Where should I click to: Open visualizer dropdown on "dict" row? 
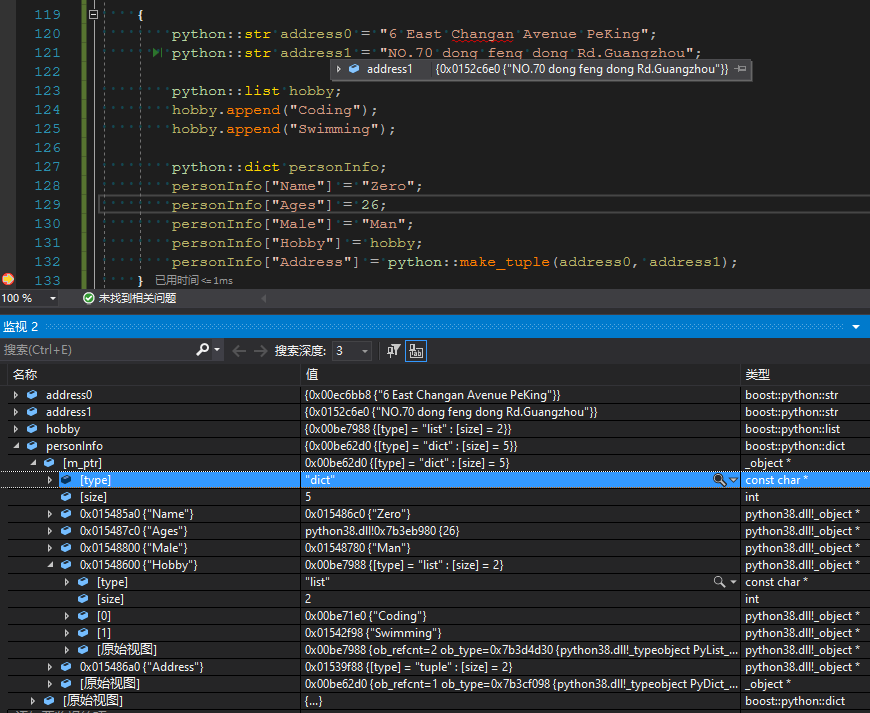pyautogui.click(x=734, y=480)
